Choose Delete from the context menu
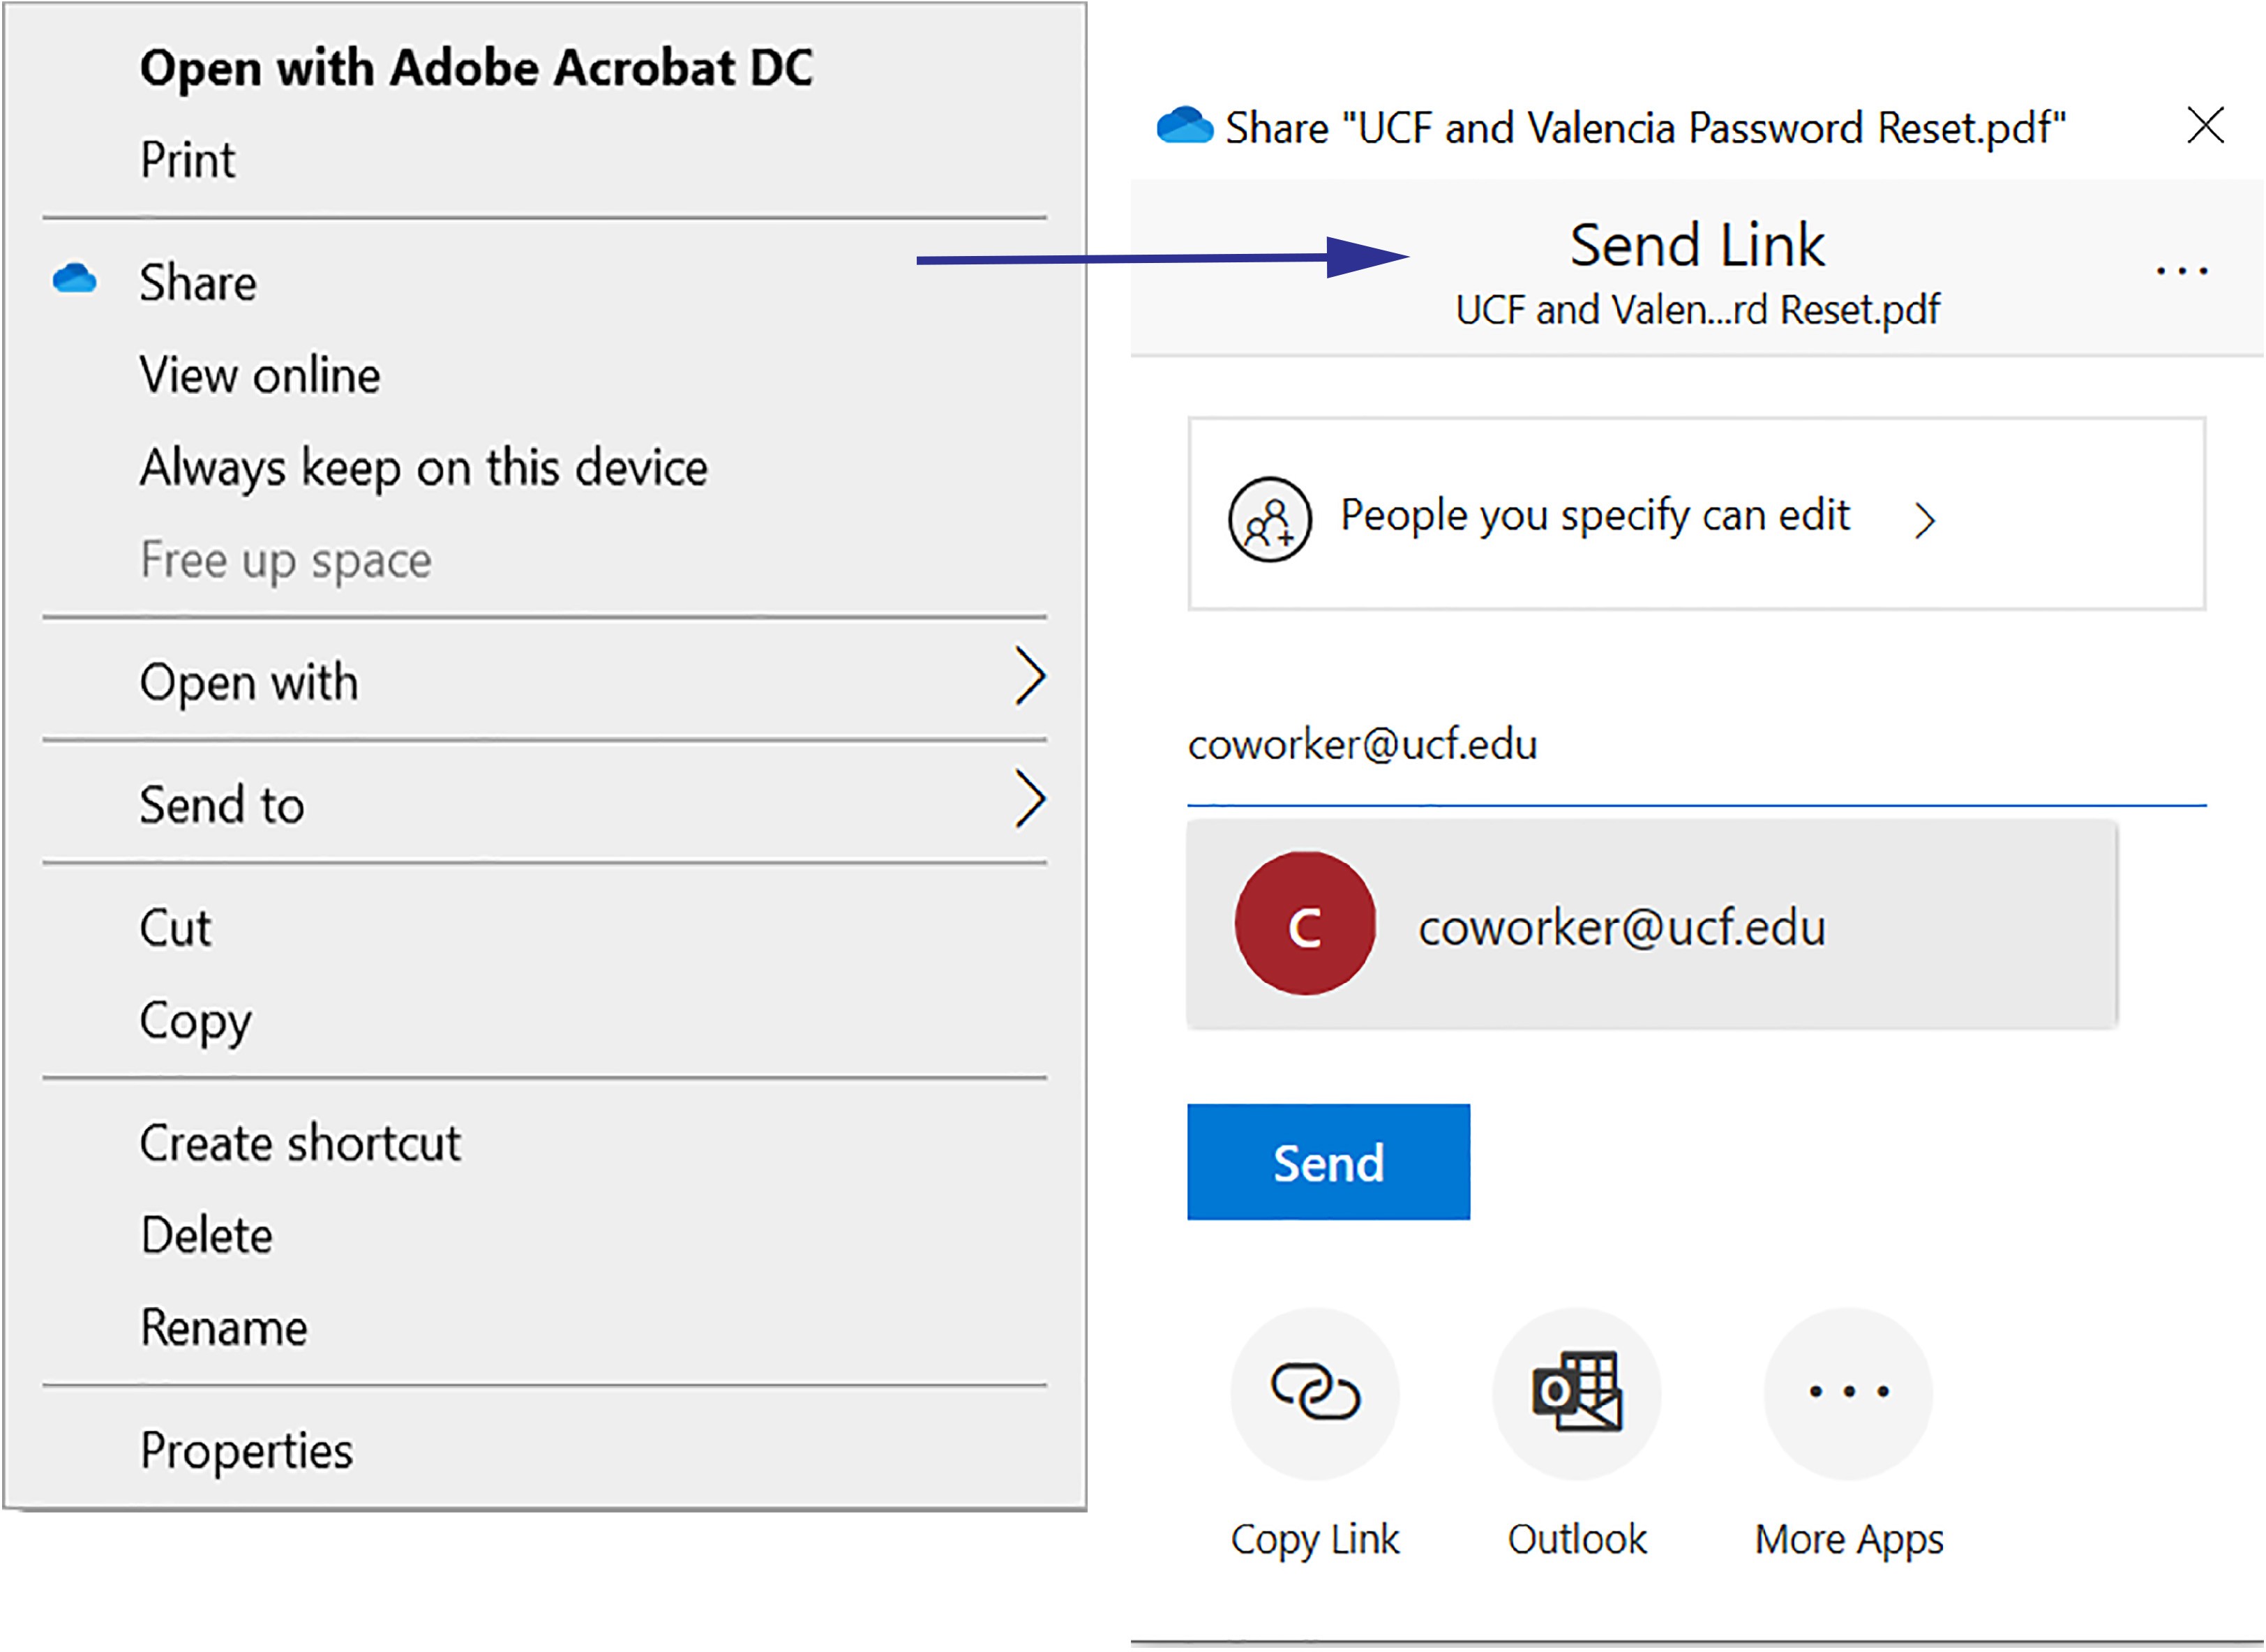This screenshot has height=1652, width=2266. 206,1236
